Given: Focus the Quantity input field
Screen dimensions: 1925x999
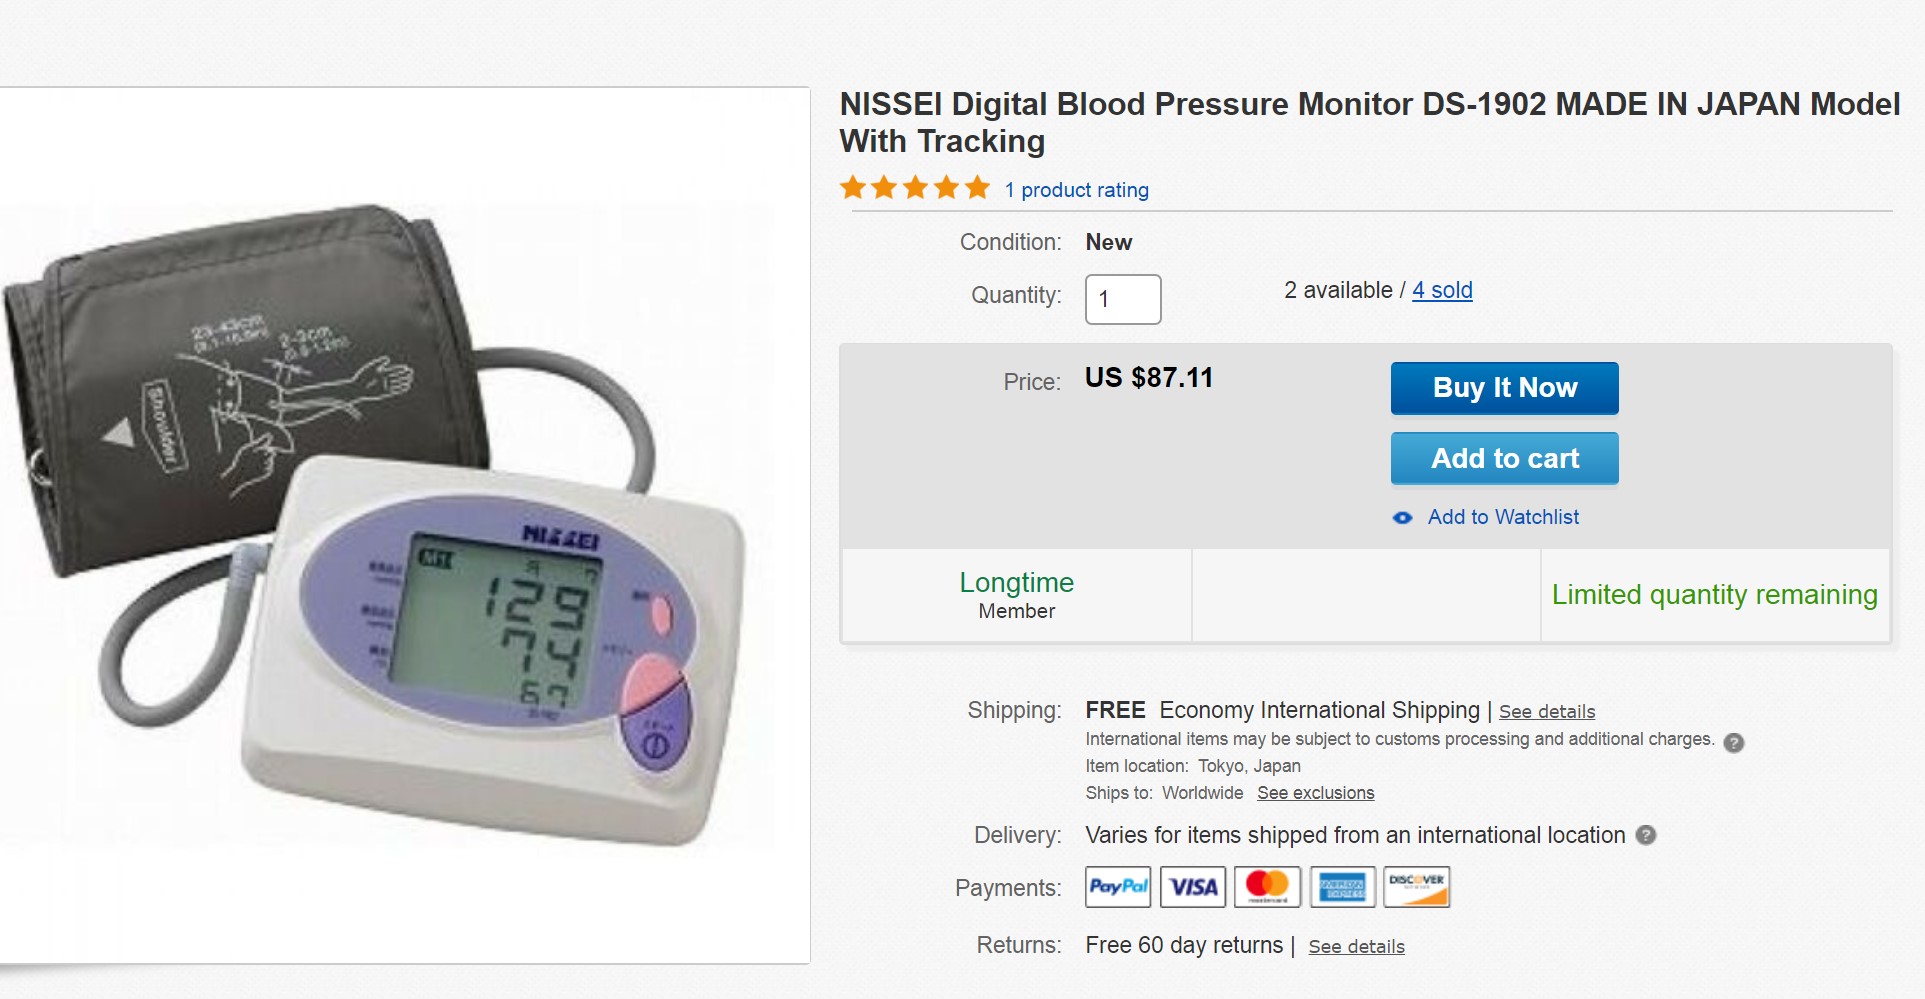Looking at the screenshot, I should (1123, 299).
